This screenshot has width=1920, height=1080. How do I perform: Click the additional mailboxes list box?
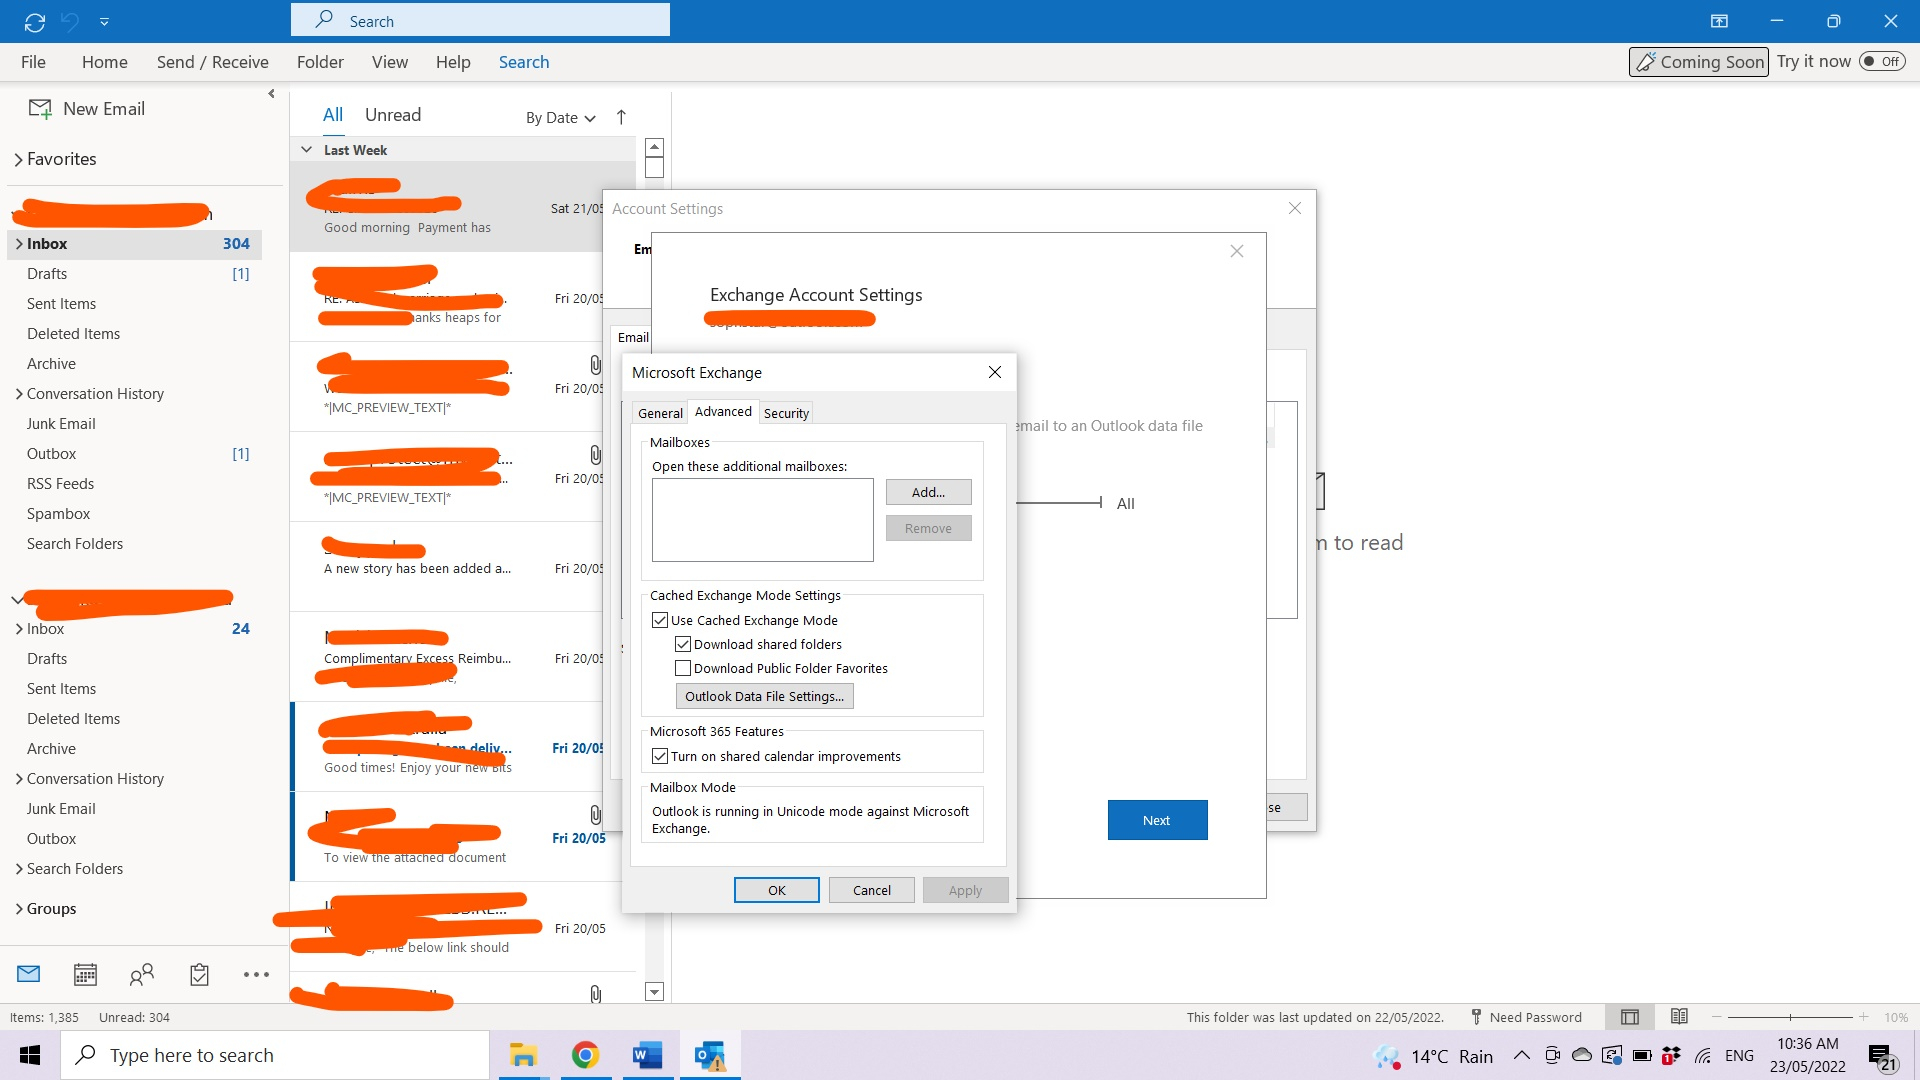pos(762,520)
